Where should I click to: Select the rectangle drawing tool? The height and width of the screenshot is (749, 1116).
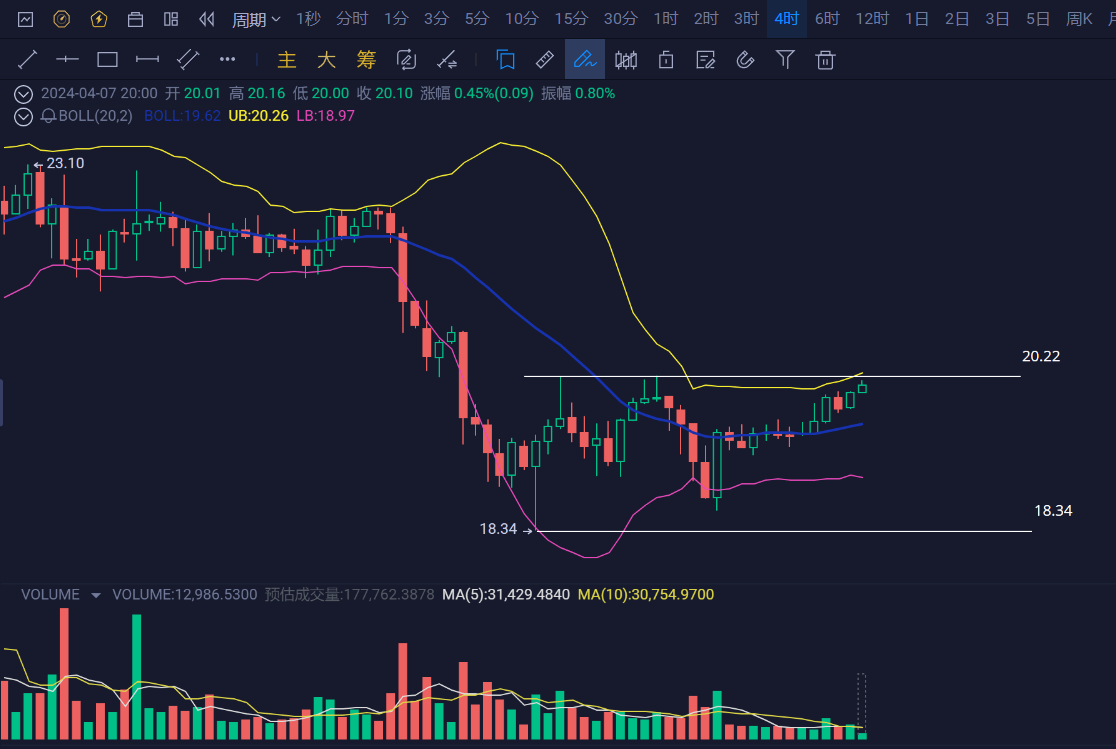(x=107, y=60)
